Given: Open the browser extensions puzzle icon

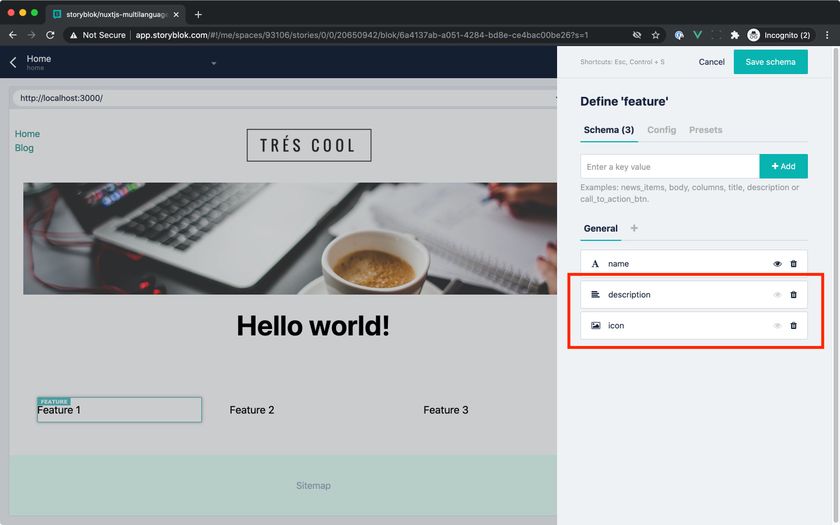Looking at the screenshot, I should (734, 35).
